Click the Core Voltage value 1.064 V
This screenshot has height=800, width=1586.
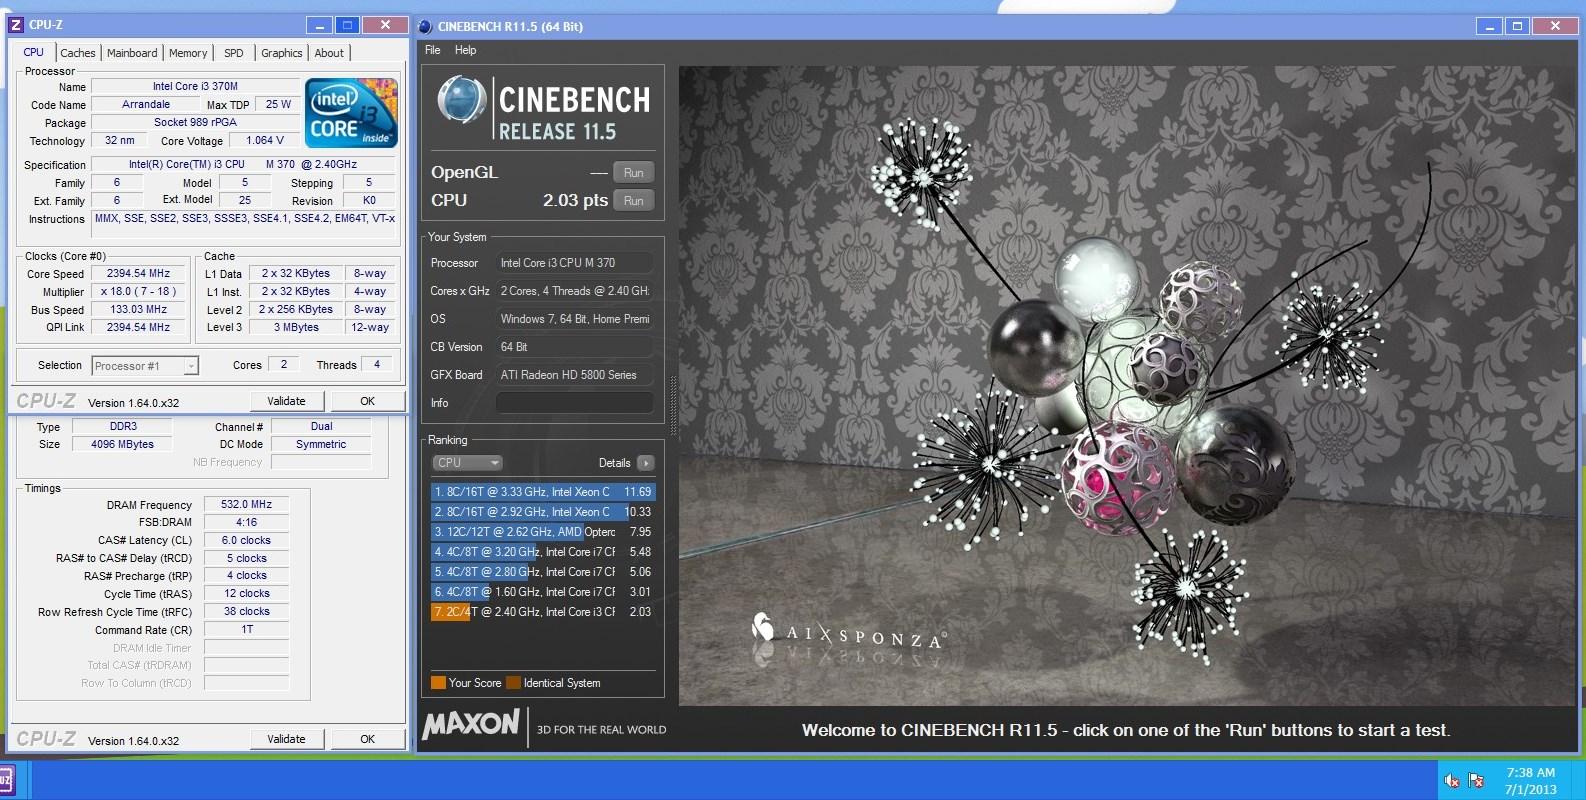pyautogui.click(x=264, y=140)
